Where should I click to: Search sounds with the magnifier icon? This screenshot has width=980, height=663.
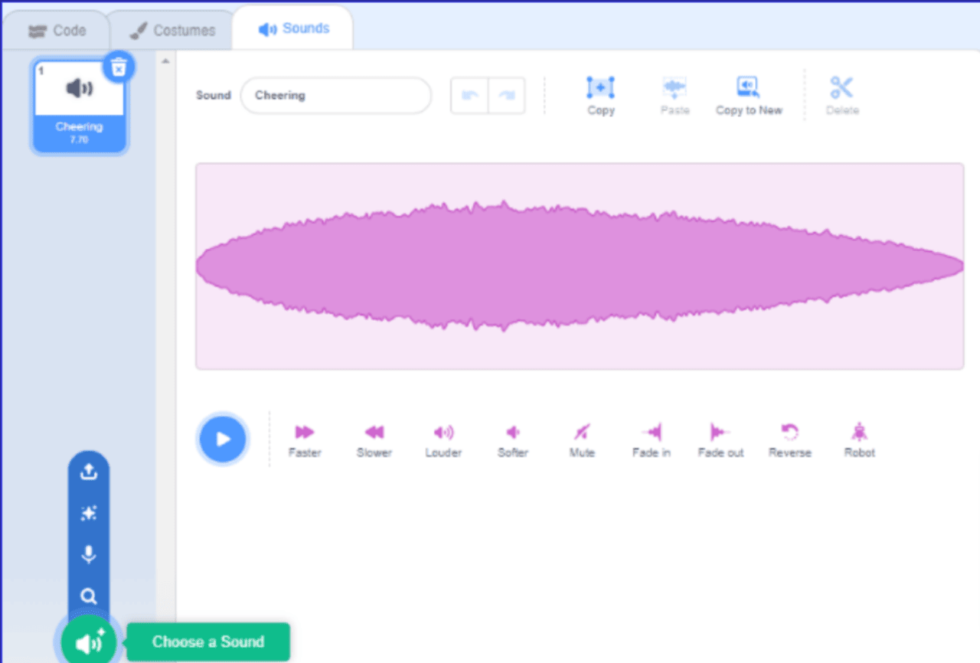tap(88, 597)
